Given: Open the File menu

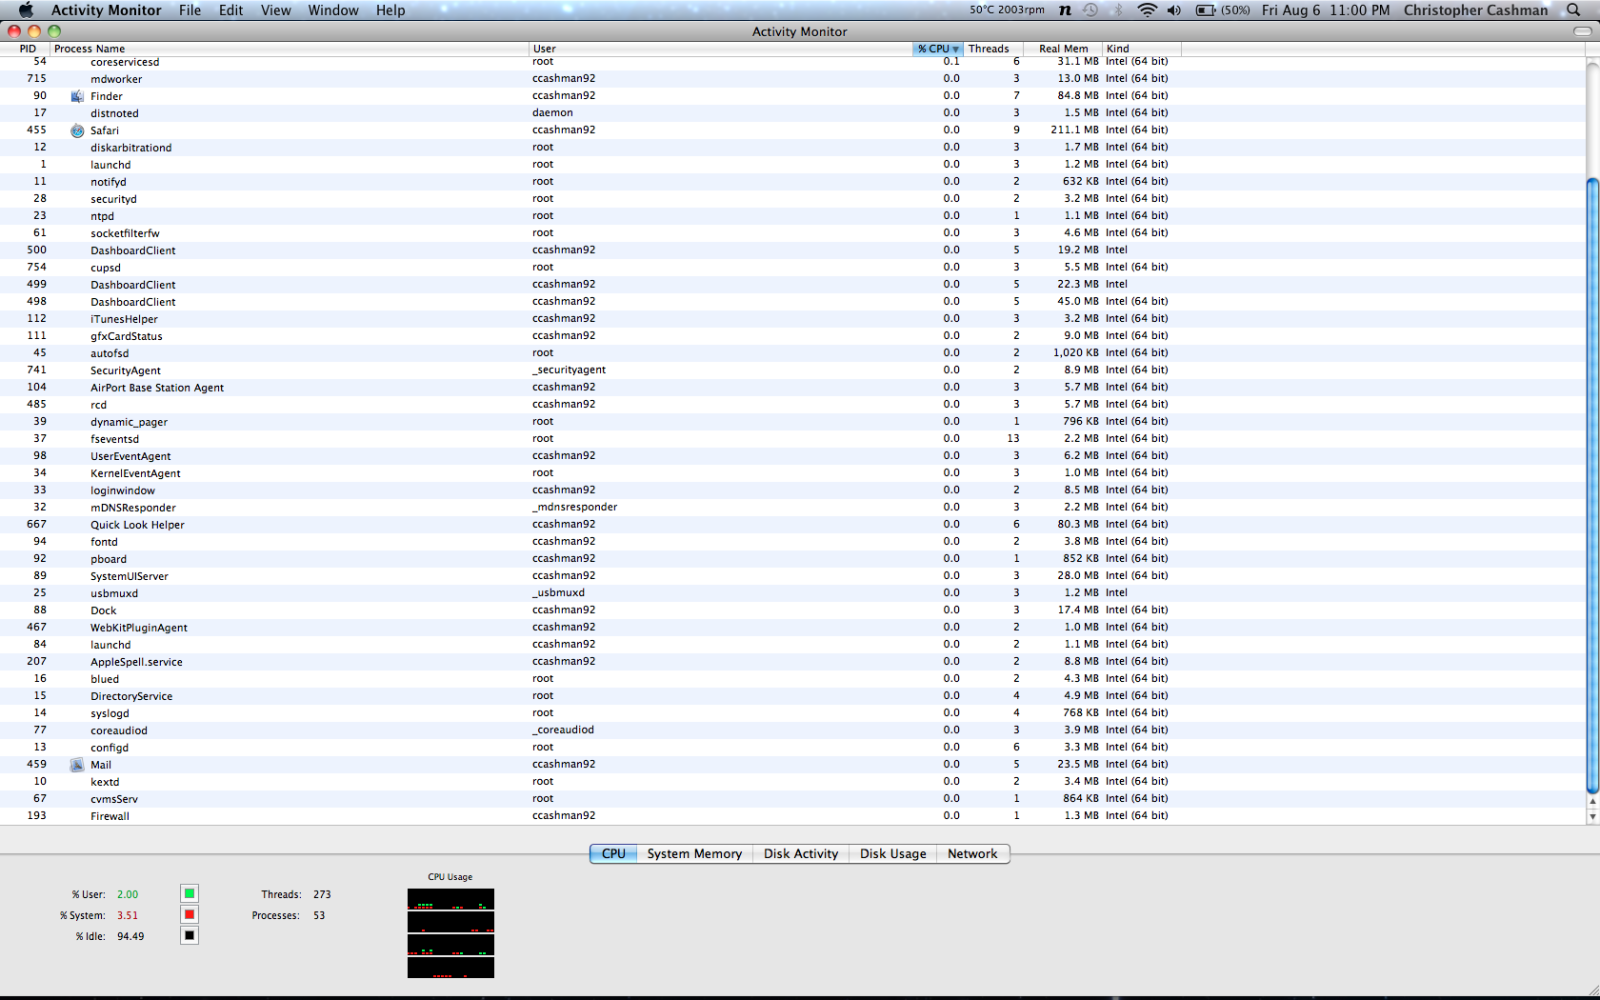Looking at the screenshot, I should click(190, 10).
